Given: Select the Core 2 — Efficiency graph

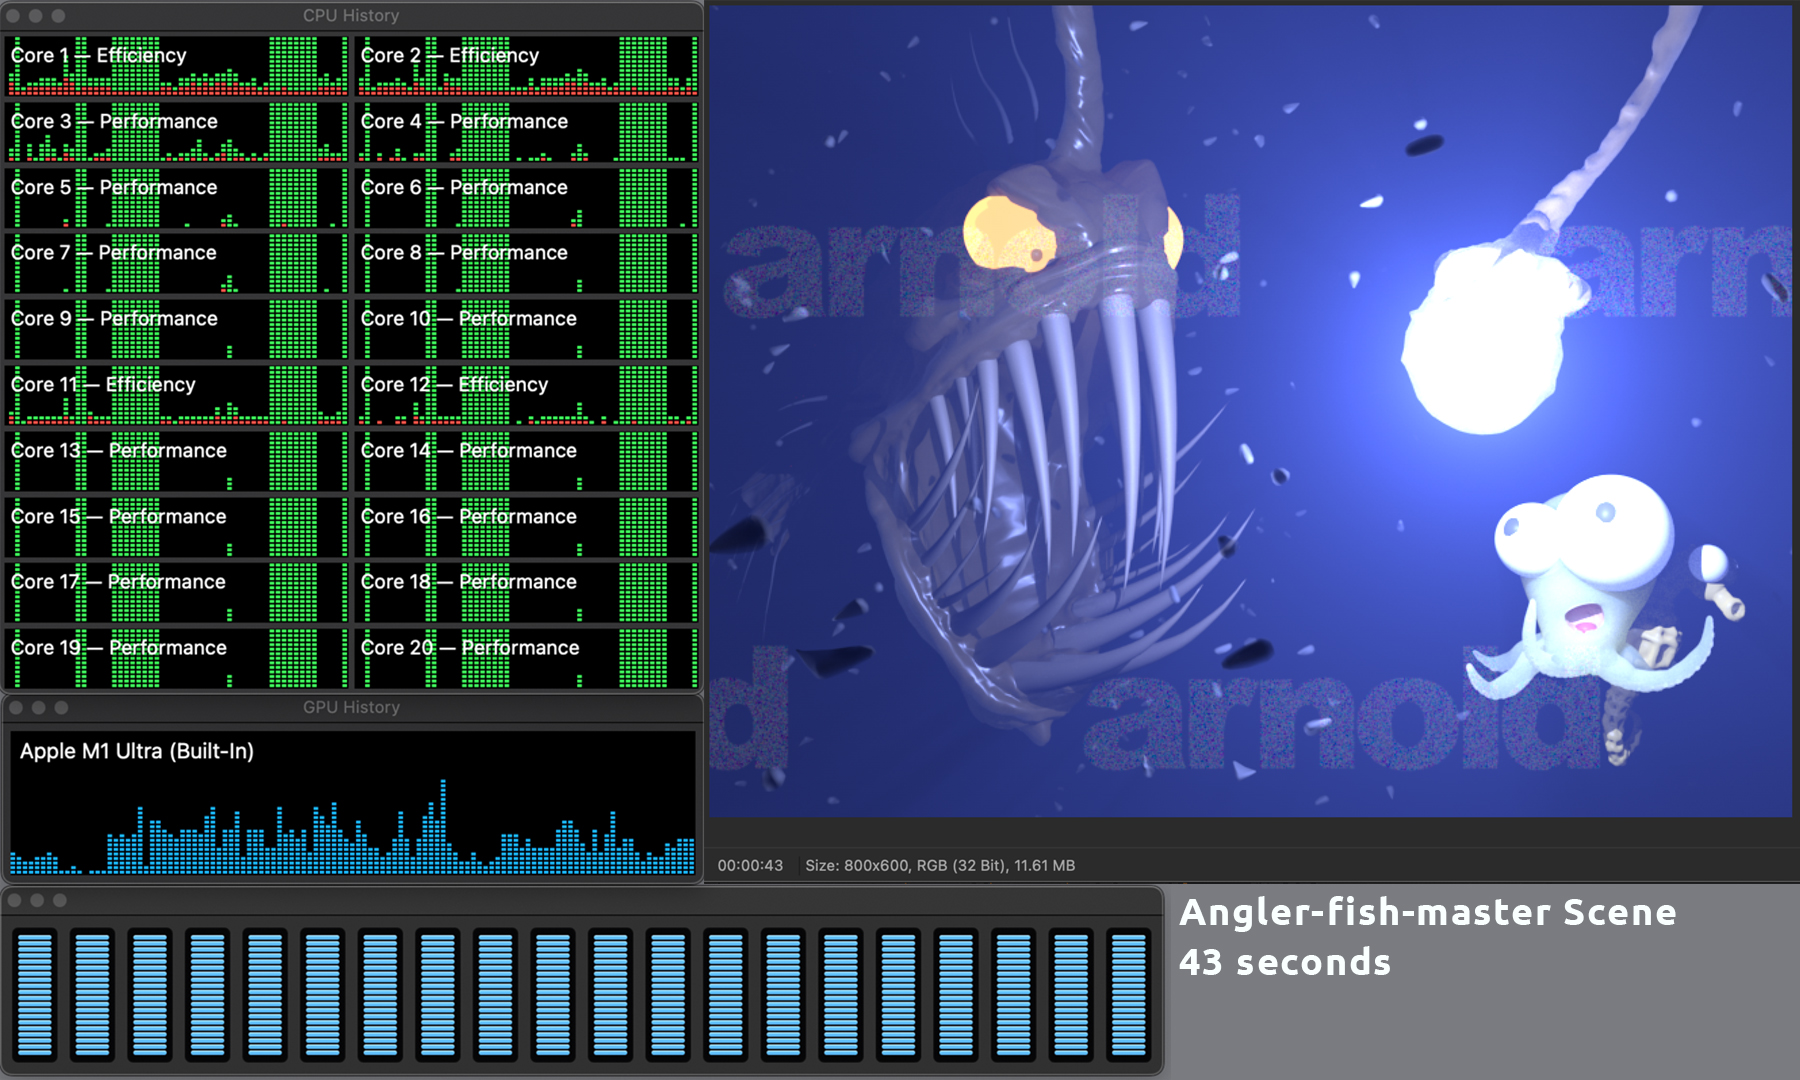Looking at the screenshot, I should pyautogui.click(x=527, y=66).
